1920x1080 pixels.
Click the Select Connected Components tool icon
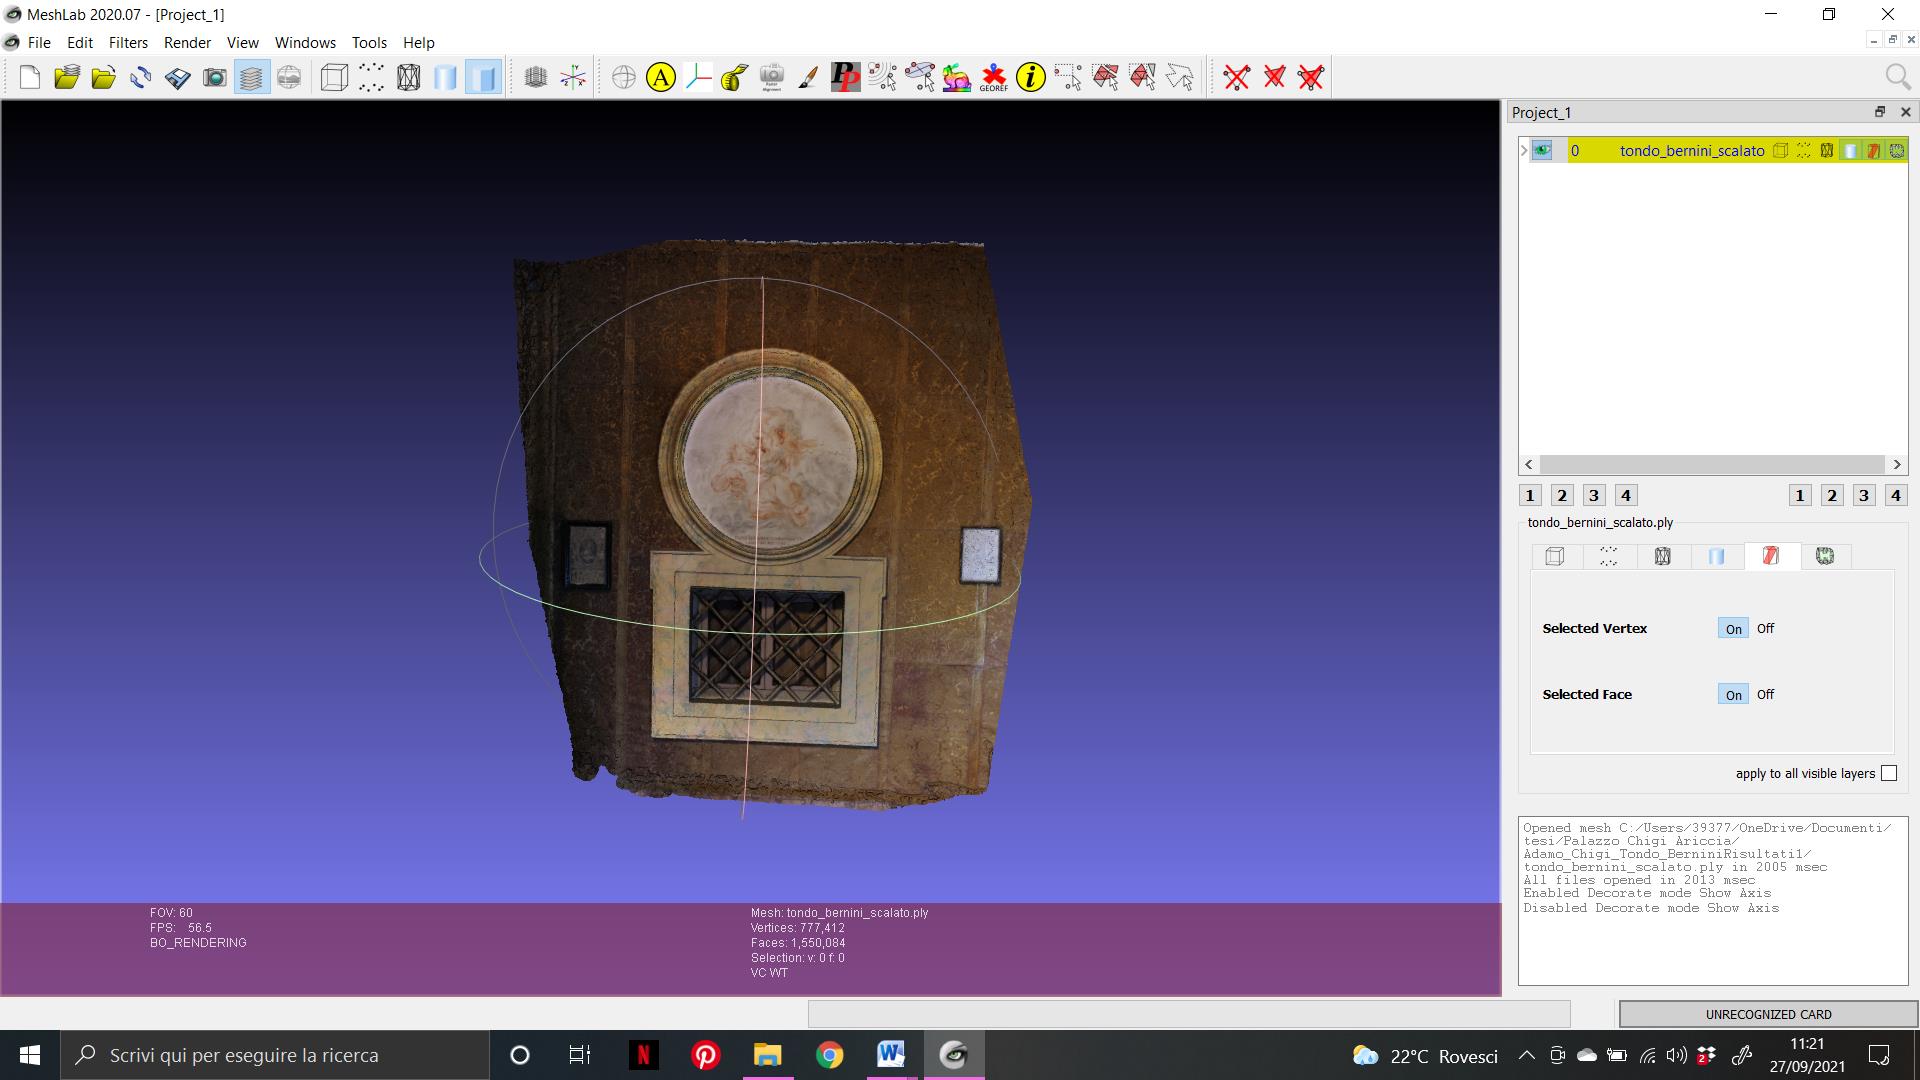(1142, 77)
